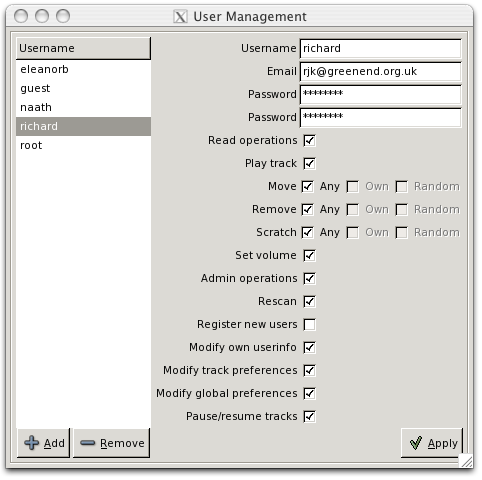
Task: Select user guest in the list
Action: click(x=83, y=88)
